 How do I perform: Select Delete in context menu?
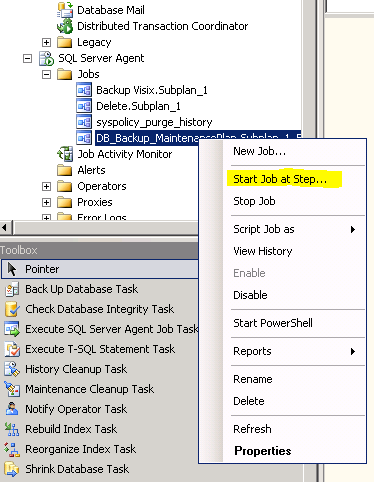(x=249, y=401)
